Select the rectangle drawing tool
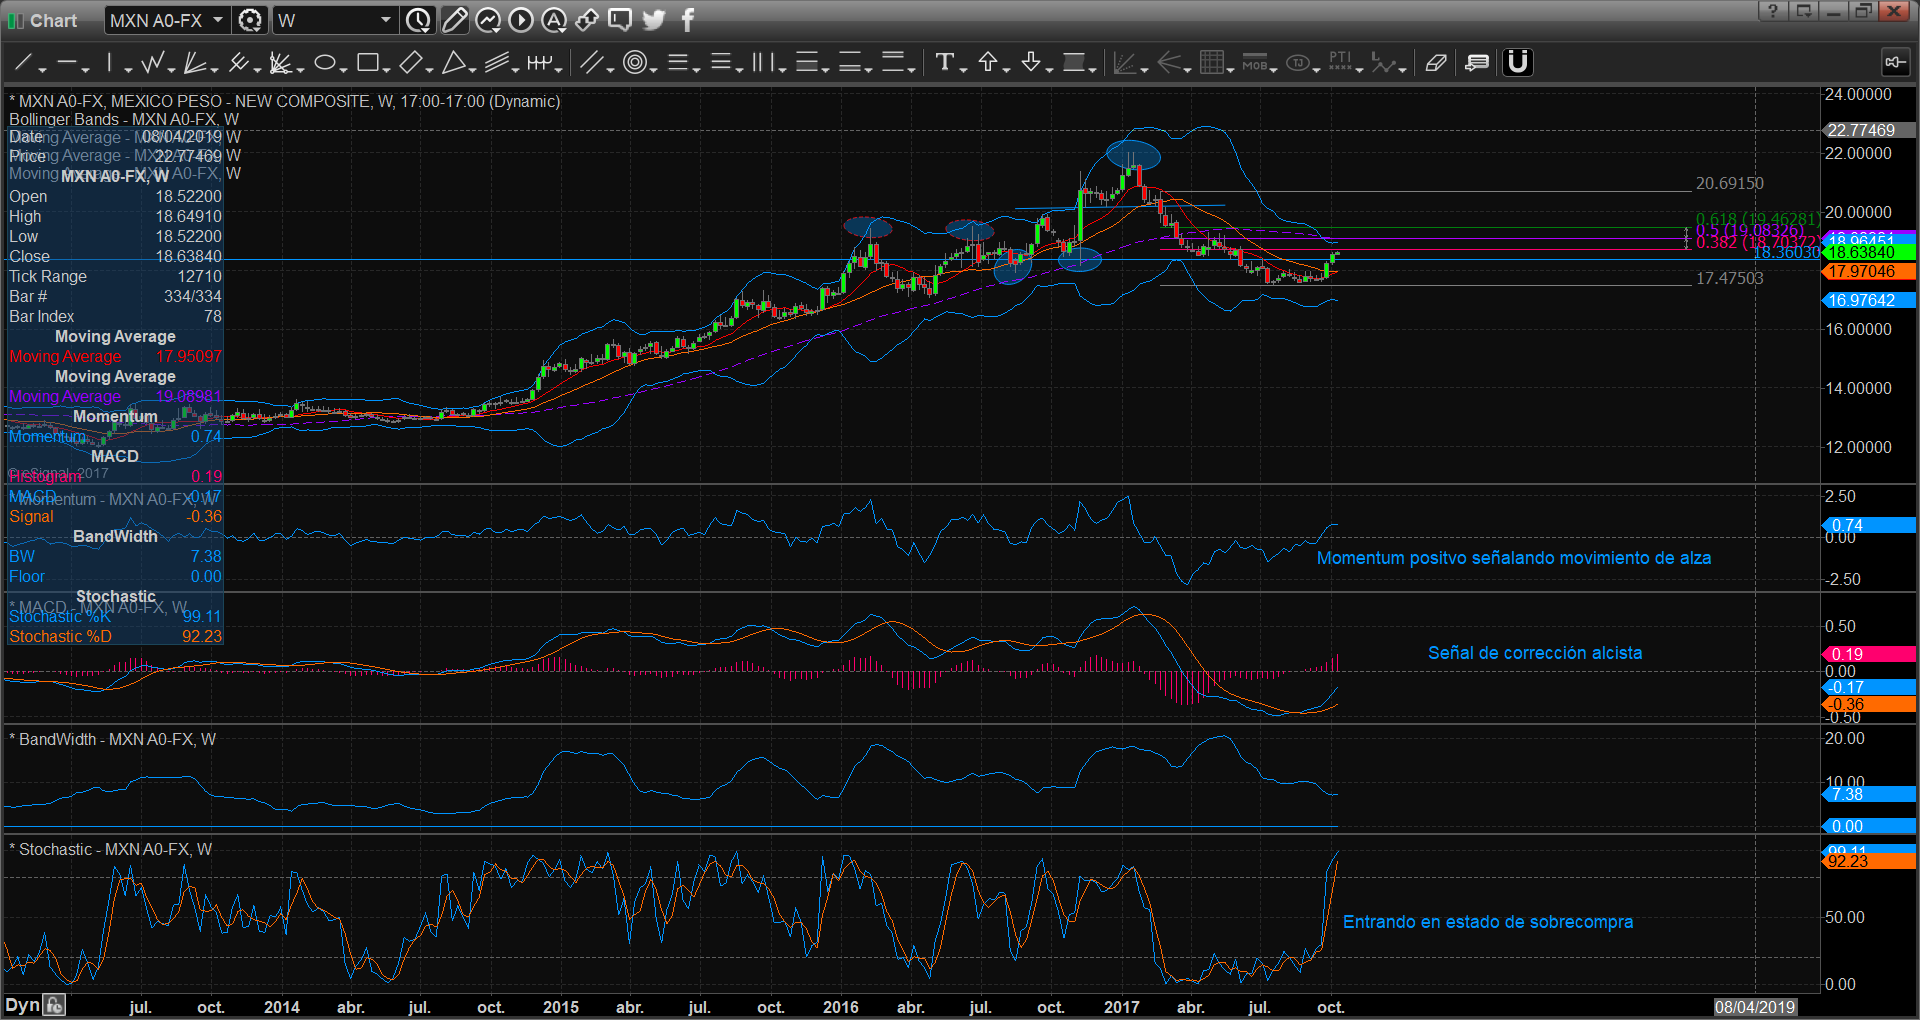This screenshot has width=1920, height=1020. tap(367, 63)
